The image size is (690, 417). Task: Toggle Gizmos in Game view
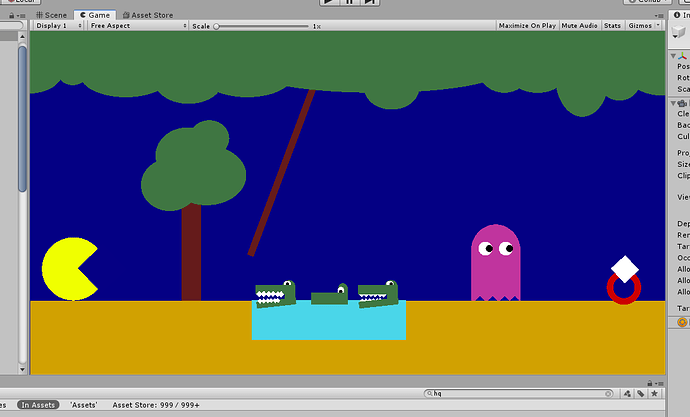640,26
